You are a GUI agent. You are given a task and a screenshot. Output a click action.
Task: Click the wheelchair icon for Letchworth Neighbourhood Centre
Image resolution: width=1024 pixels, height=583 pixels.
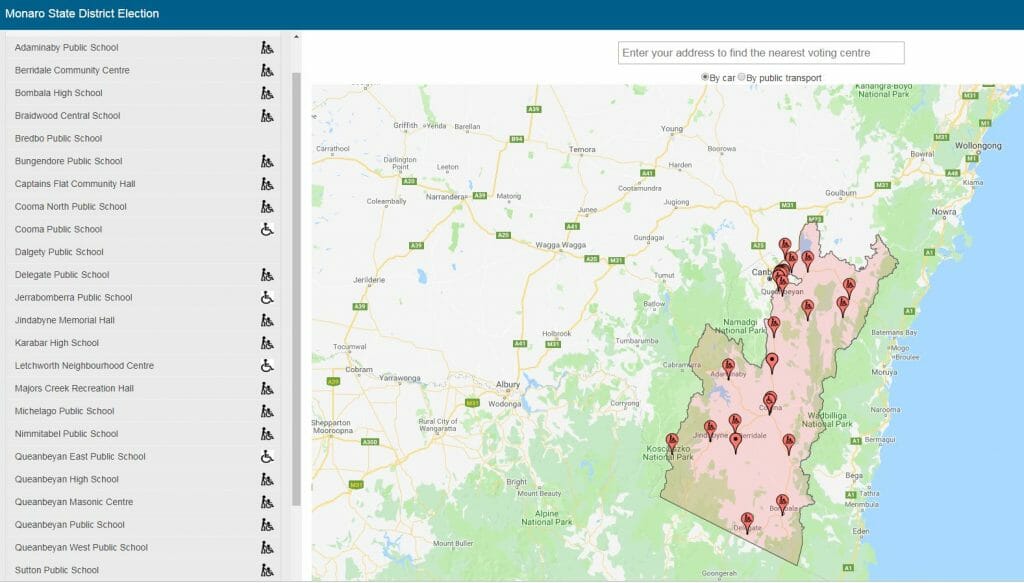[264, 365]
